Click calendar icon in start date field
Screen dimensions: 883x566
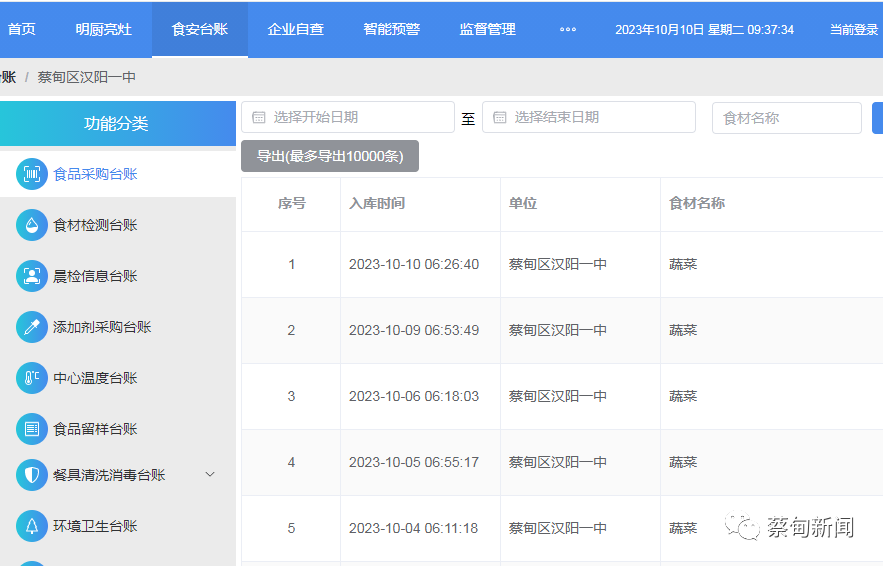pyautogui.click(x=258, y=117)
